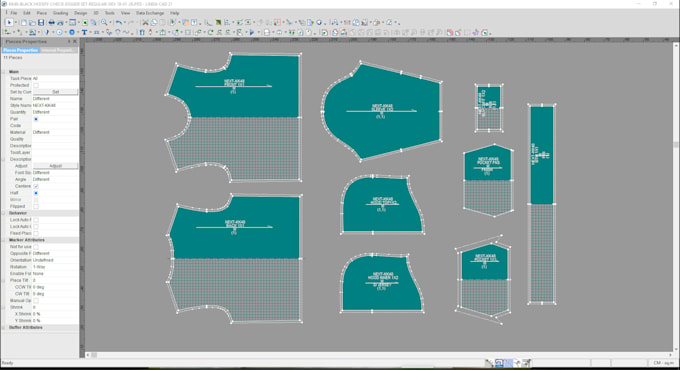Select the Text tool (T icon)
680x370 pixels.
coord(84,33)
